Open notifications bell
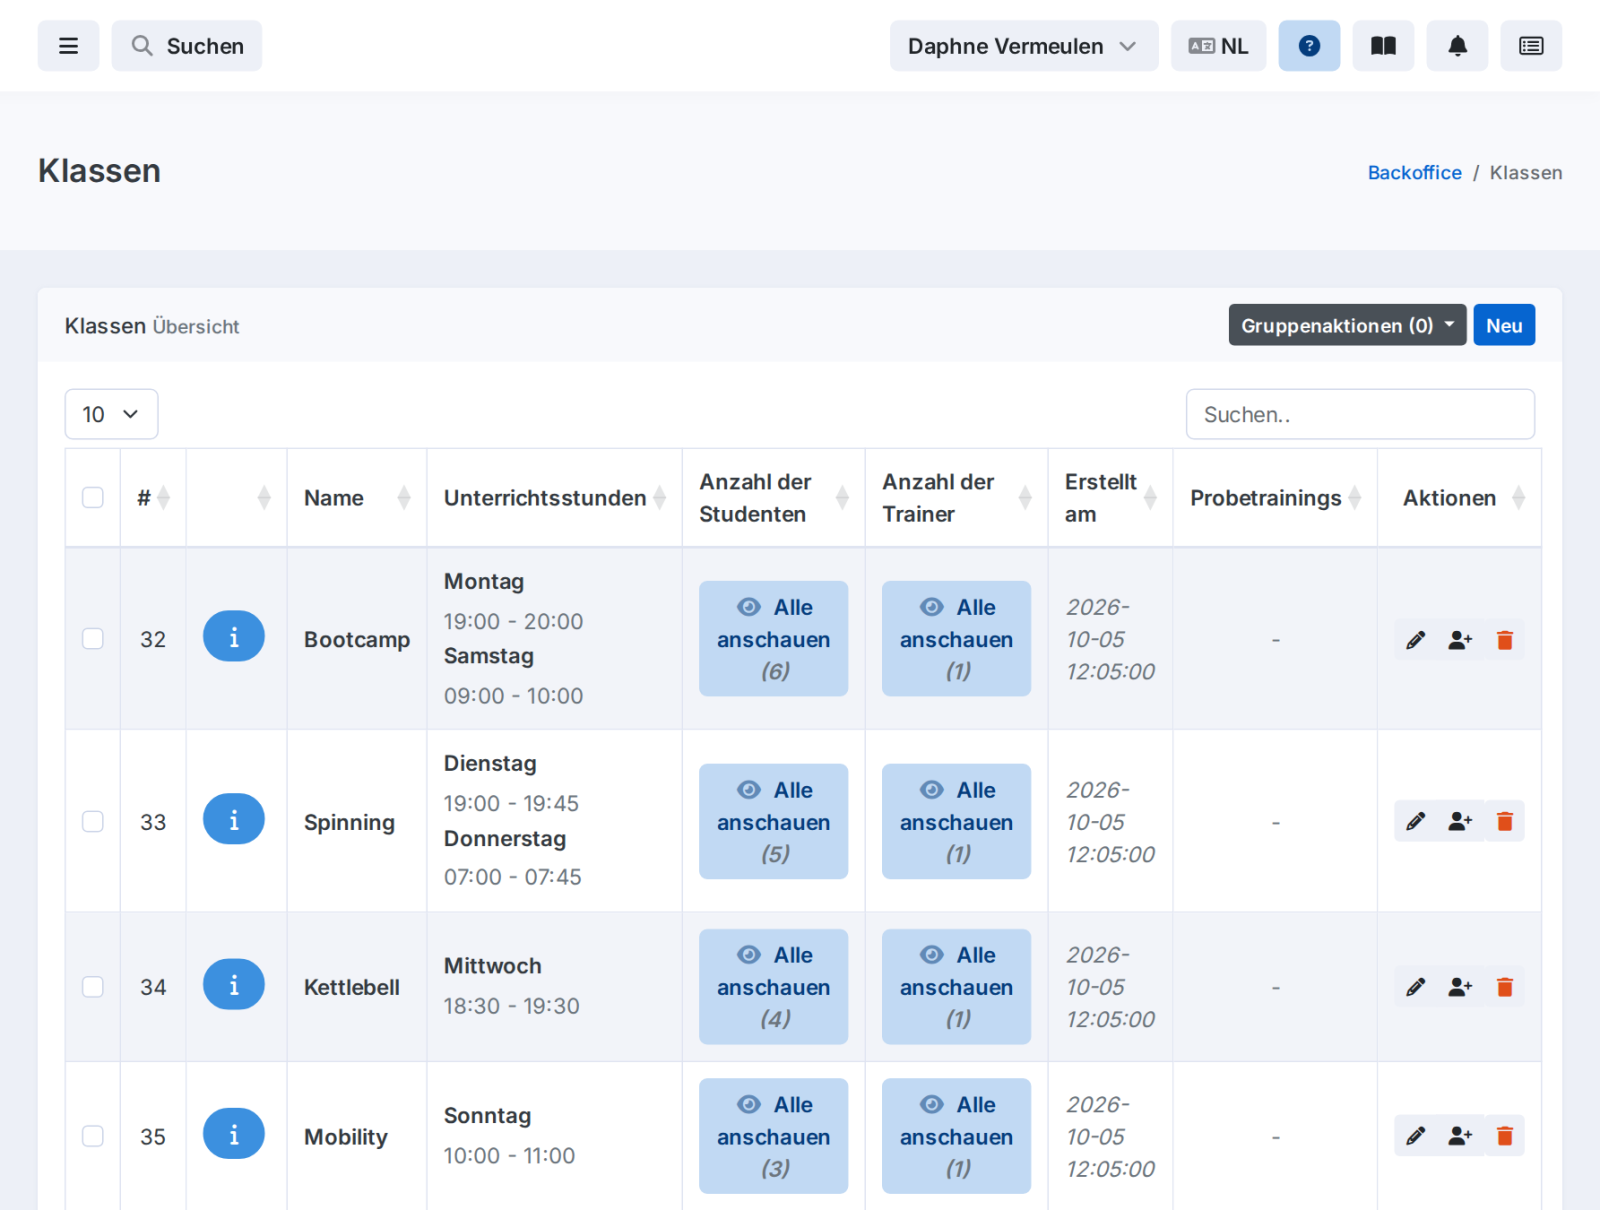1600x1210 pixels. (1457, 46)
